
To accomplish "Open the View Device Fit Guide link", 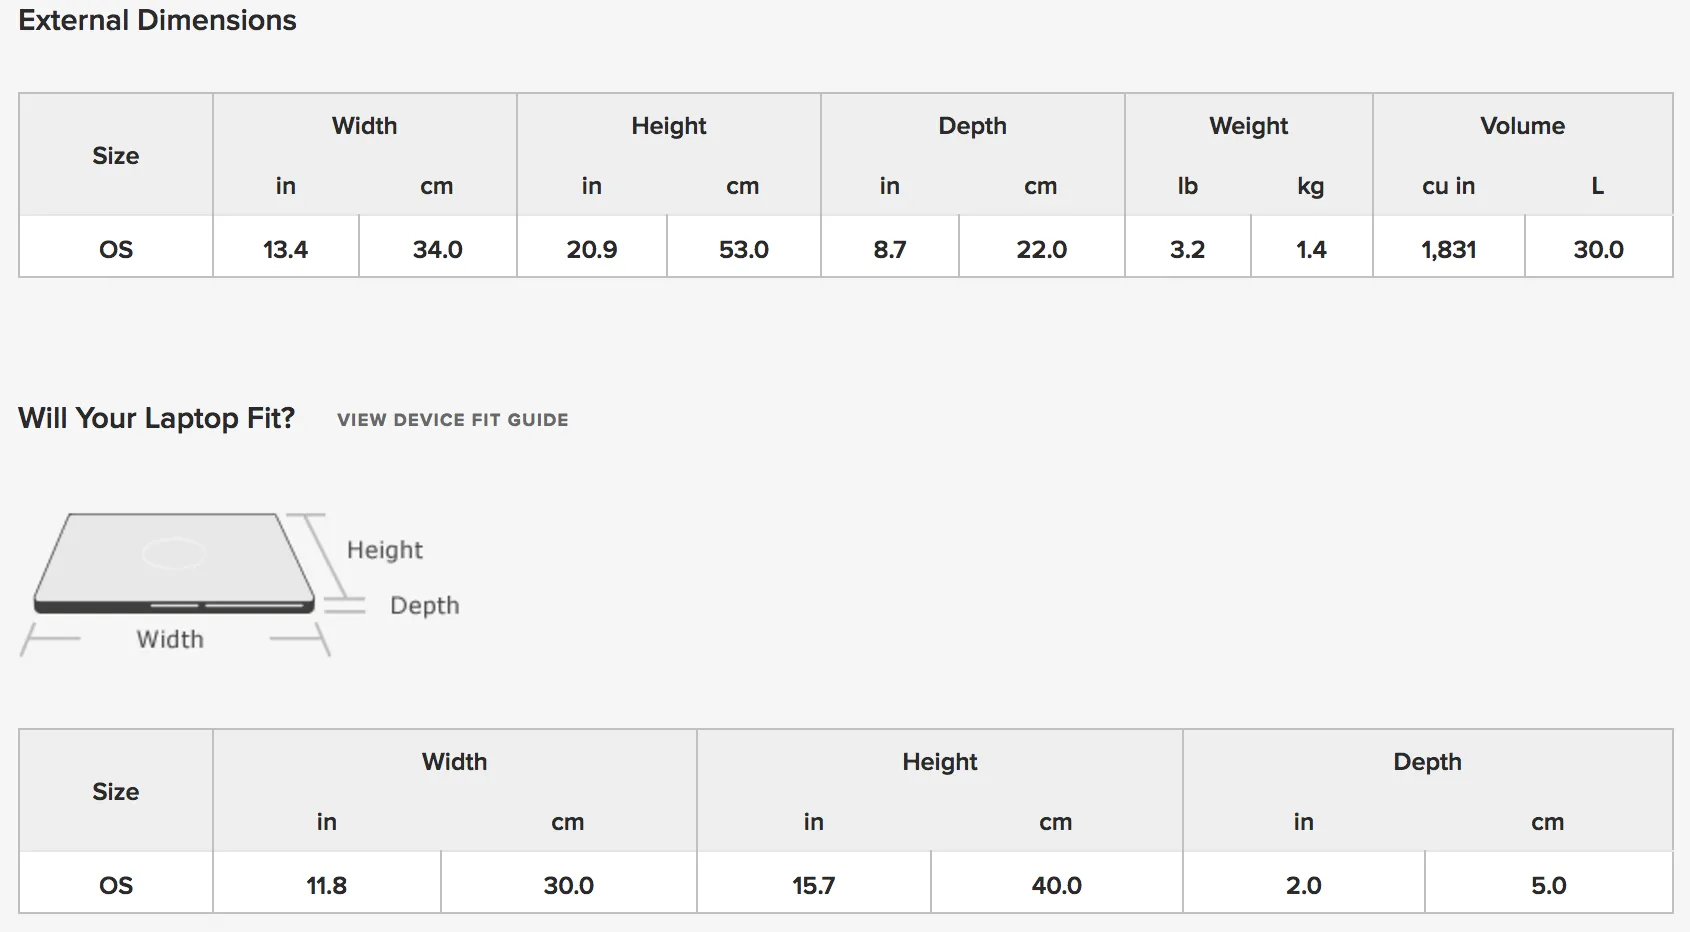I will [x=452, y=420].
